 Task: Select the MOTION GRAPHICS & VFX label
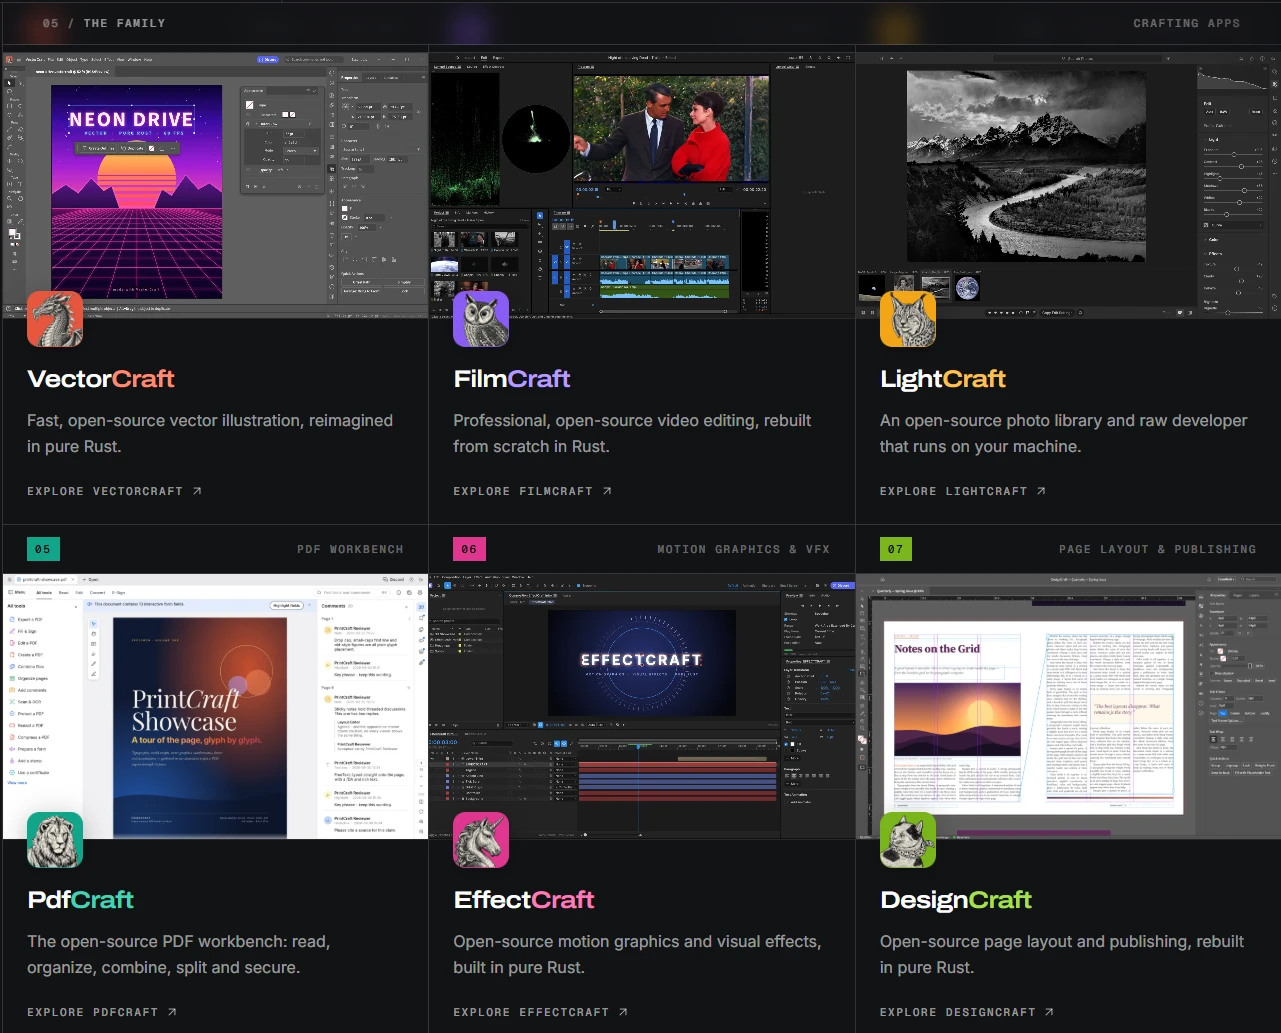743,549
